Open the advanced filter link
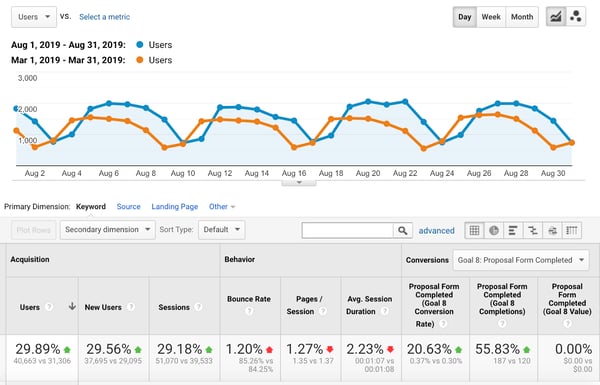This screenshot has width=600, height=385. coord(436,231)
